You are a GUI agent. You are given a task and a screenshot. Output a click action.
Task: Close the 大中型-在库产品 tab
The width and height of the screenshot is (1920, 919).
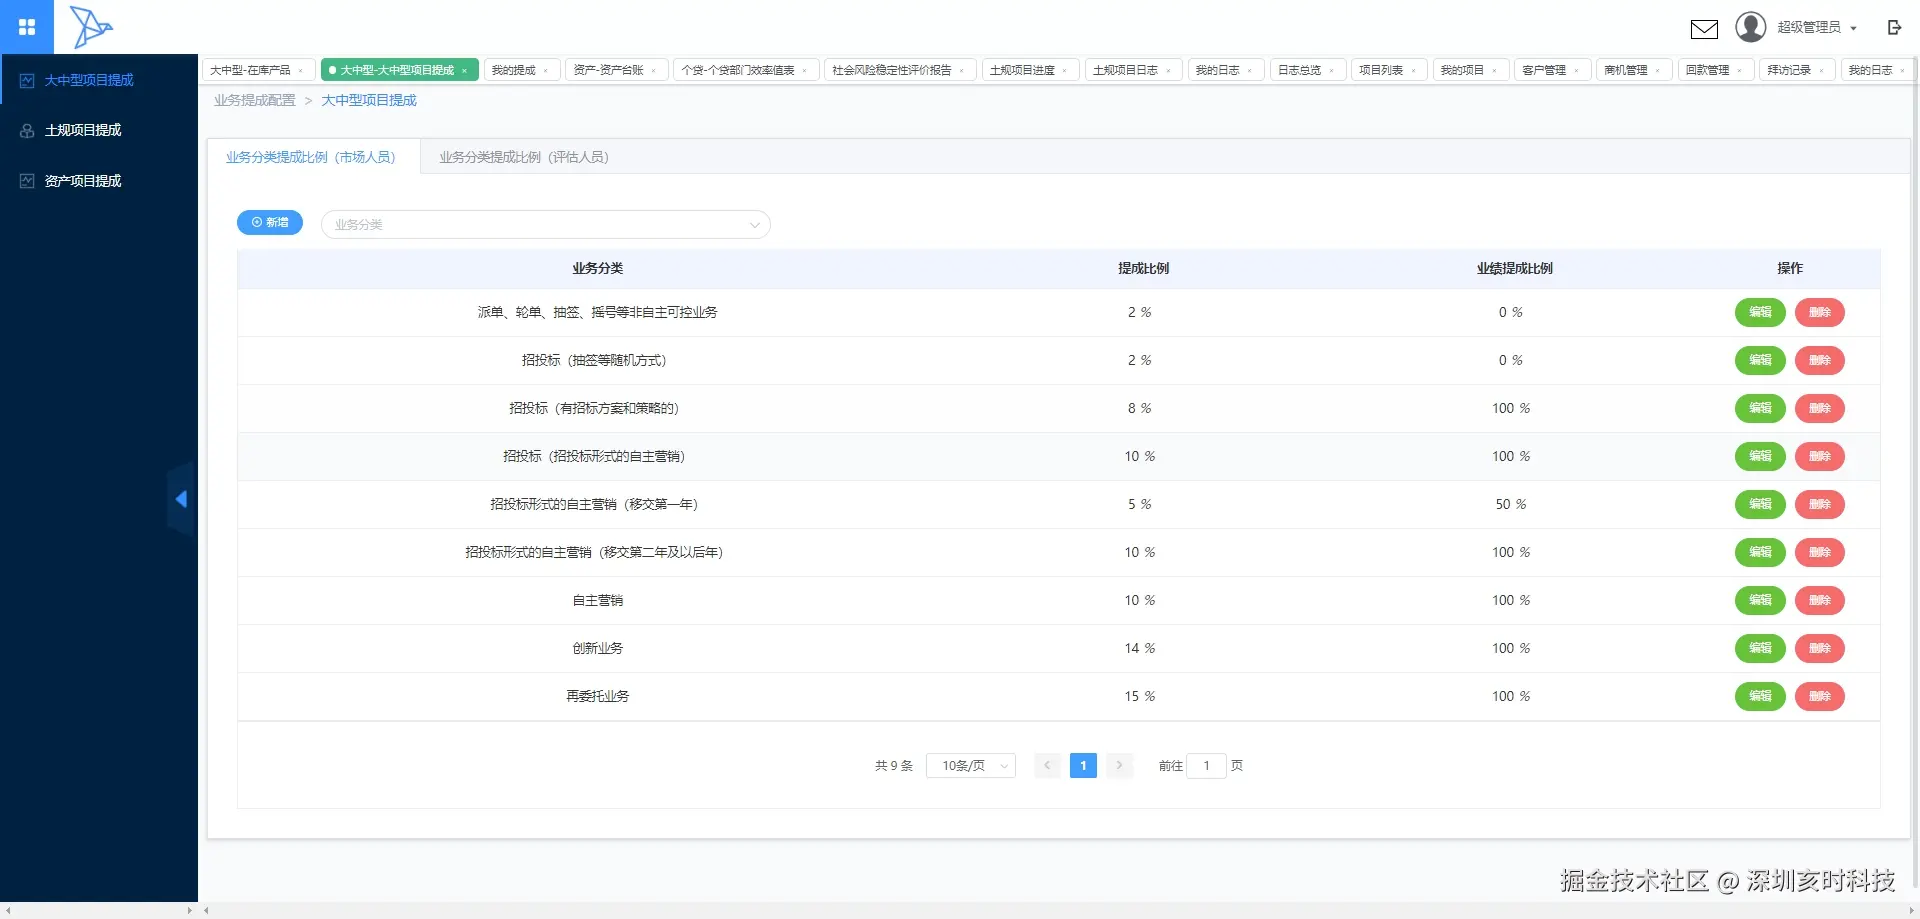click(300, 70)
